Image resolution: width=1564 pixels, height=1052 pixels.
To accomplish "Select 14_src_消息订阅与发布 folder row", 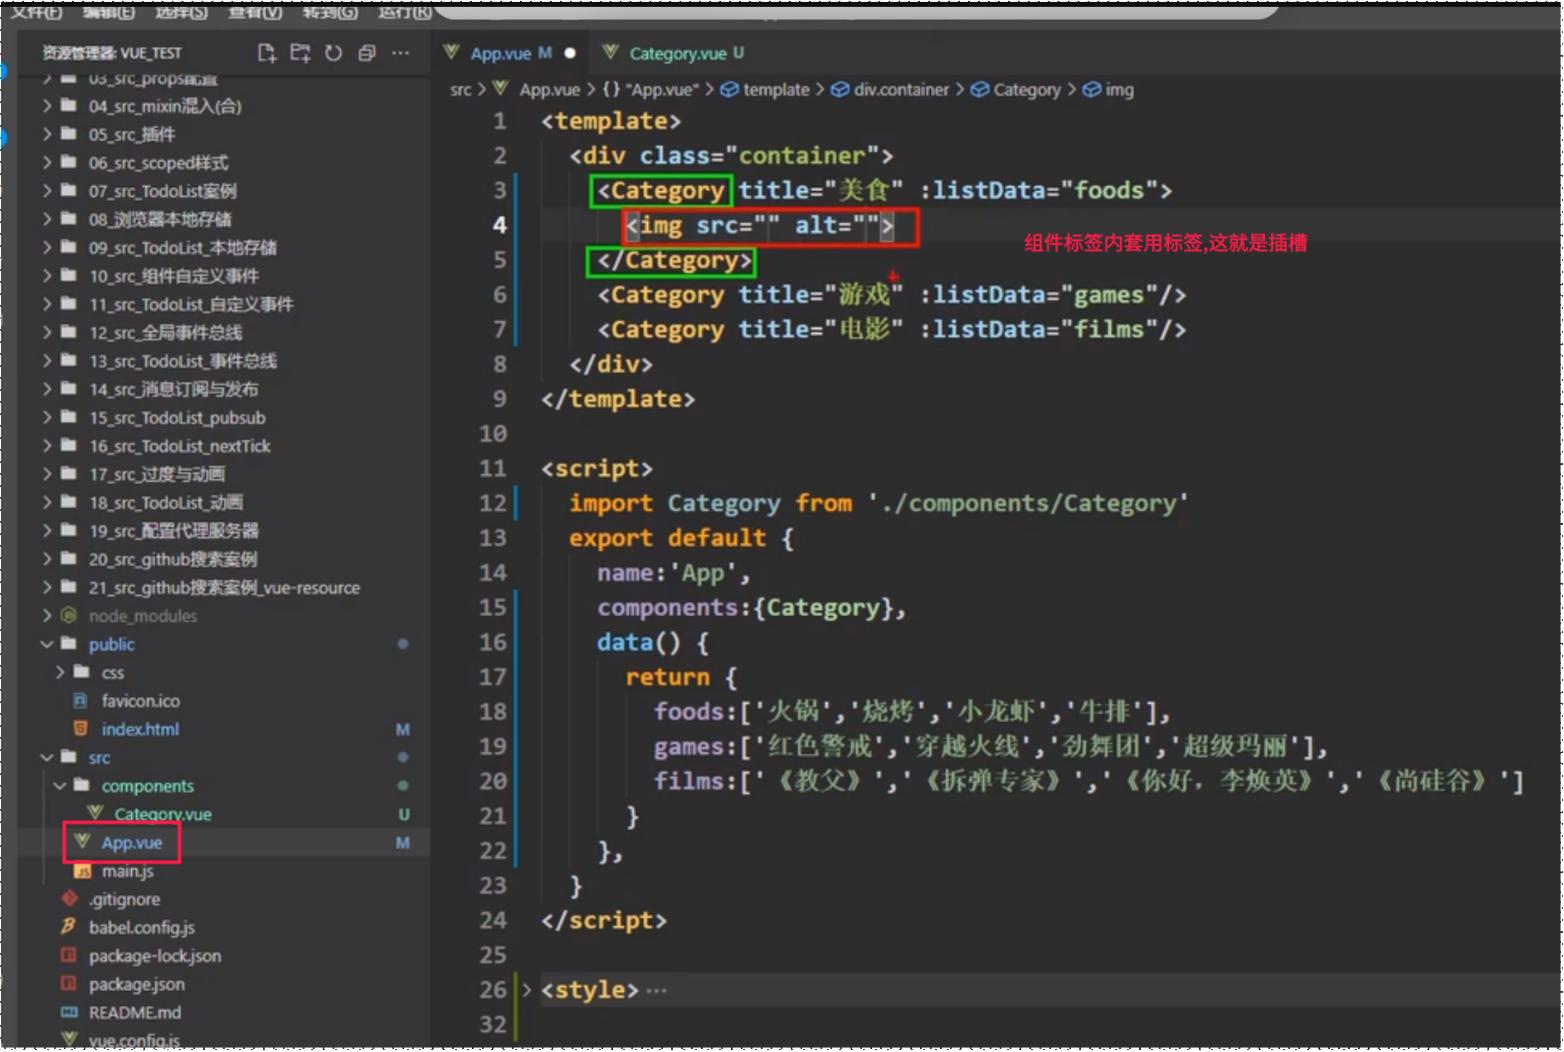I will coord(222,389).
